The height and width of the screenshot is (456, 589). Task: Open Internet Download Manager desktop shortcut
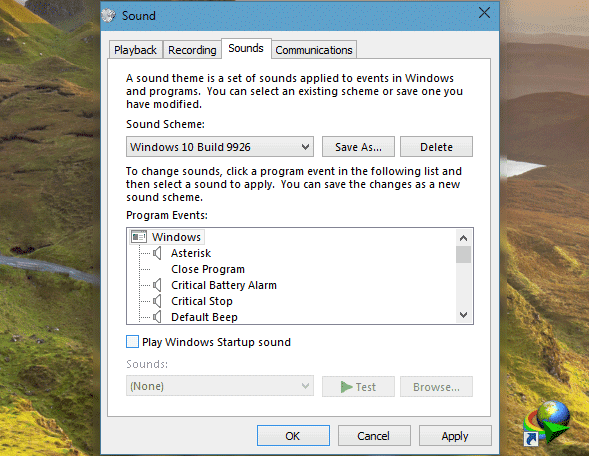click(547, 423)
